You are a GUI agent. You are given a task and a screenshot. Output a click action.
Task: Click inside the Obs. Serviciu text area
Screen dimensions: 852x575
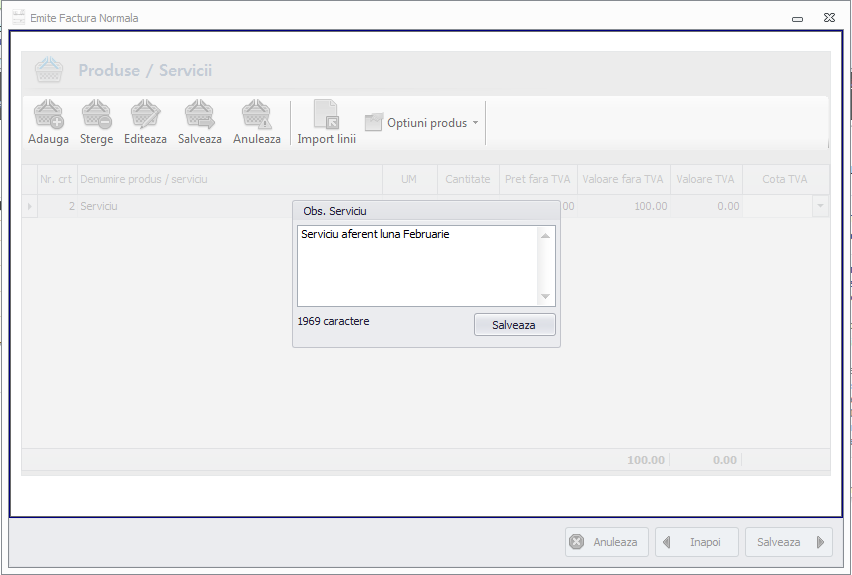(x=417, y=265)
